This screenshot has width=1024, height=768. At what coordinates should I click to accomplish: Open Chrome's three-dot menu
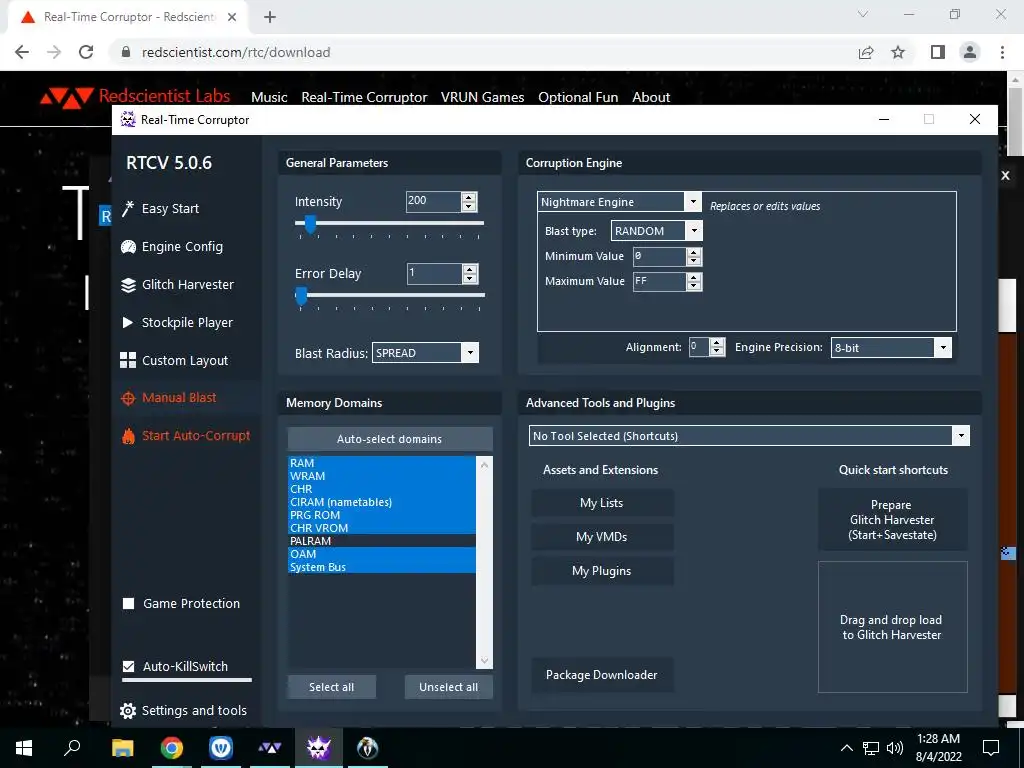coord(1002,52)
